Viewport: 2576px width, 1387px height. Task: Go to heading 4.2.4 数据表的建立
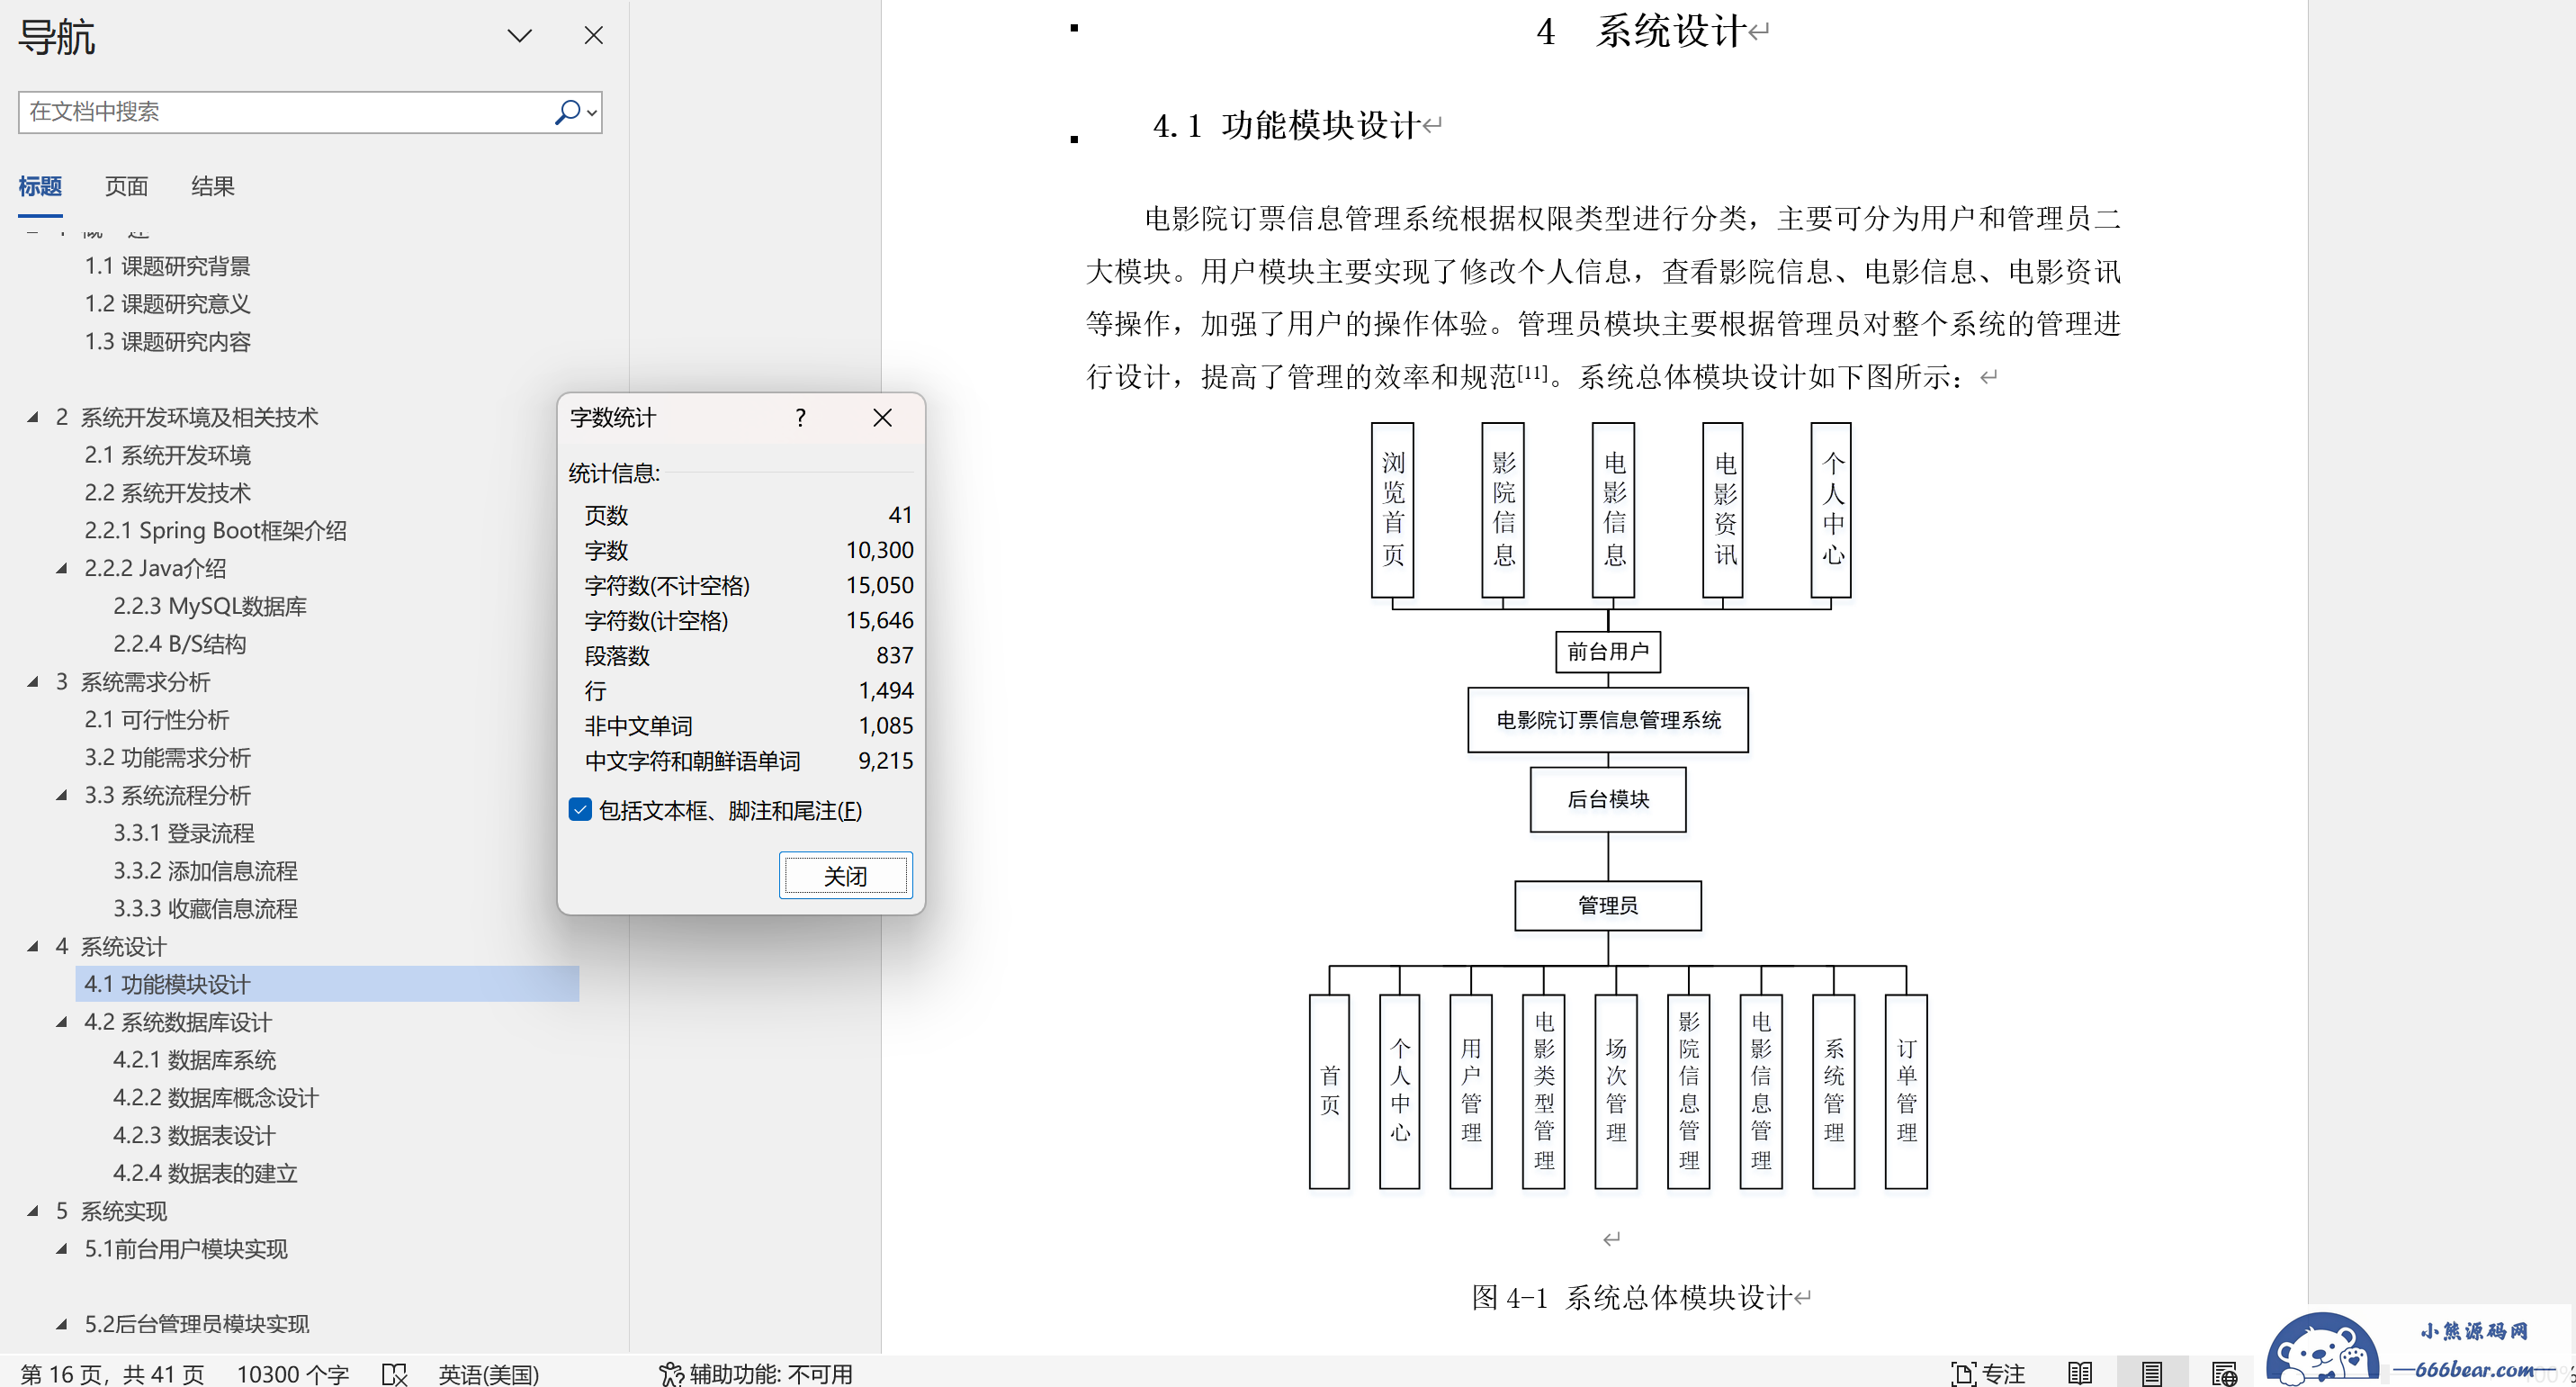[205, 1174]
